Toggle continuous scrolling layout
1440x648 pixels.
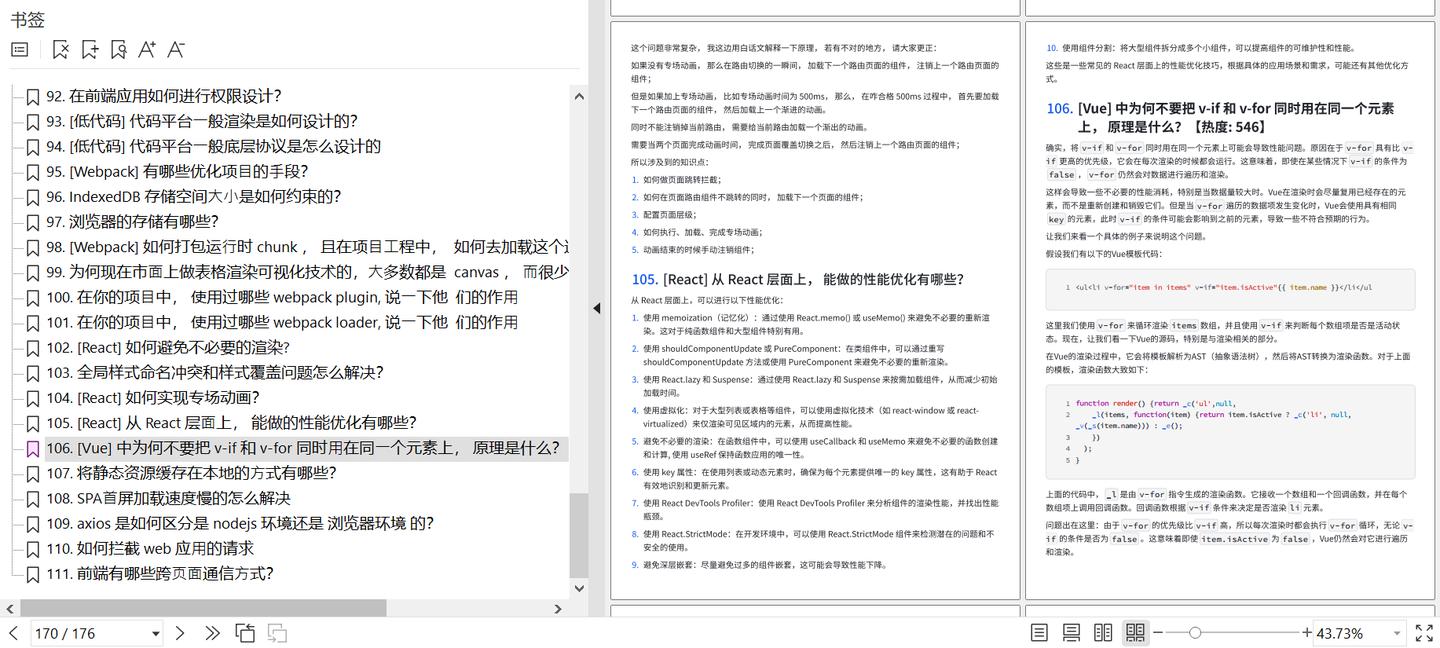point(1069,632)
